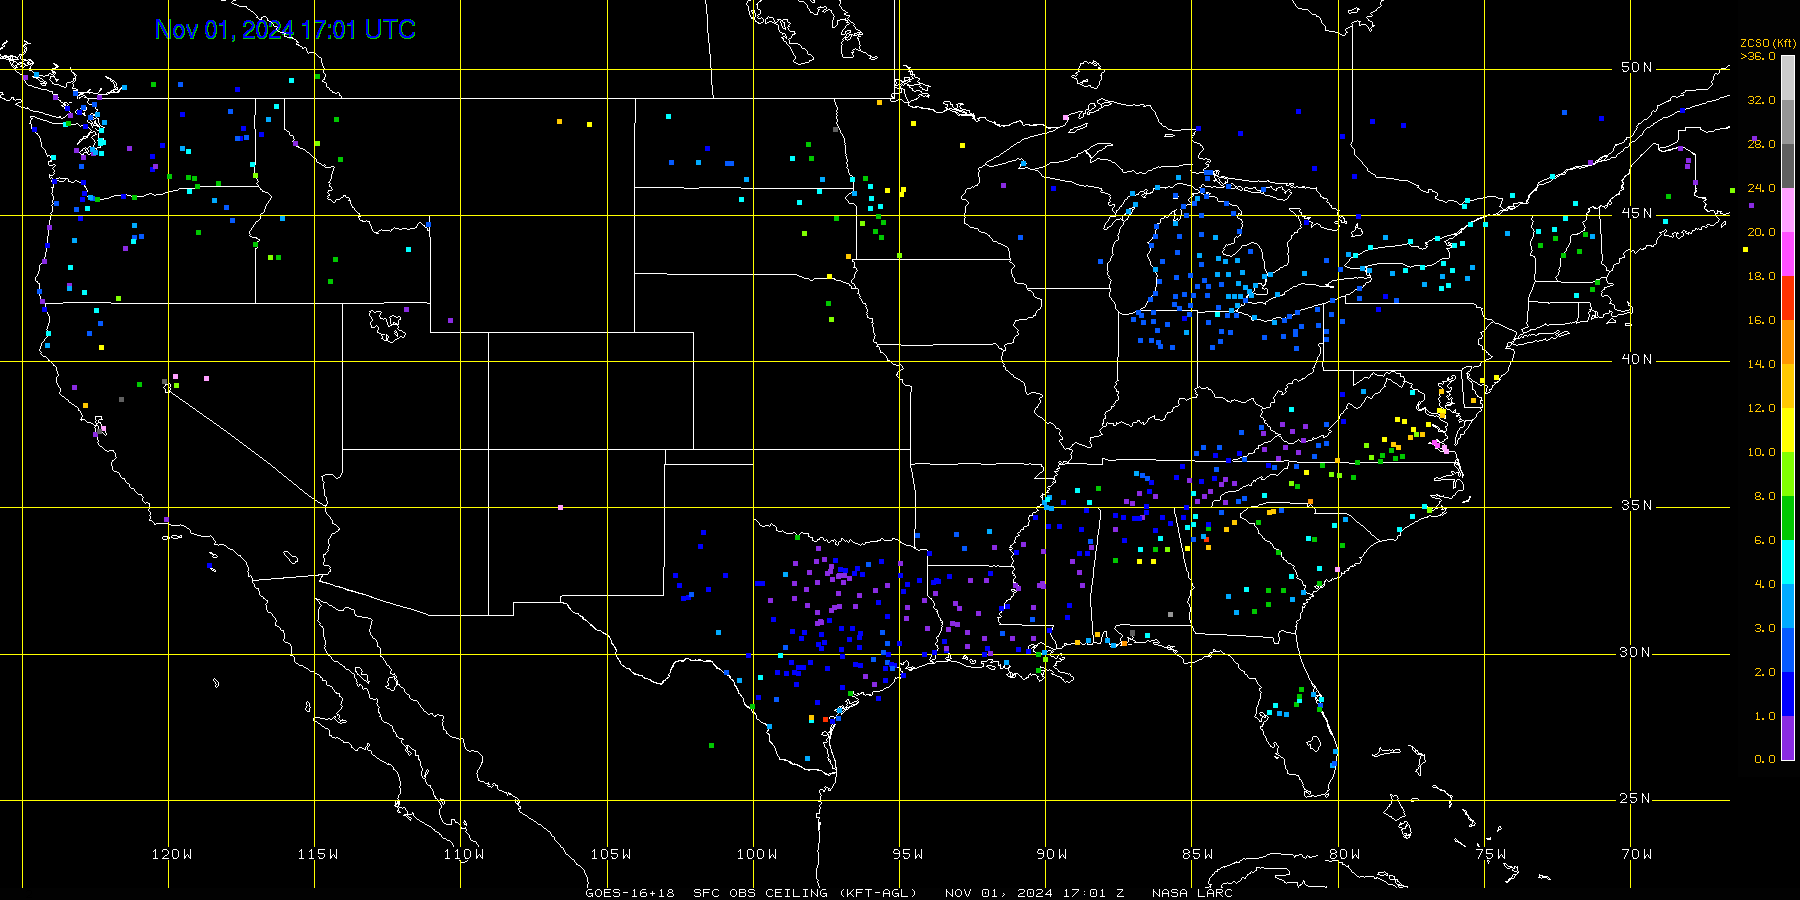1800x900 pixels.
Task: Click the '2.0' legend label
Action: (1765, 672)
